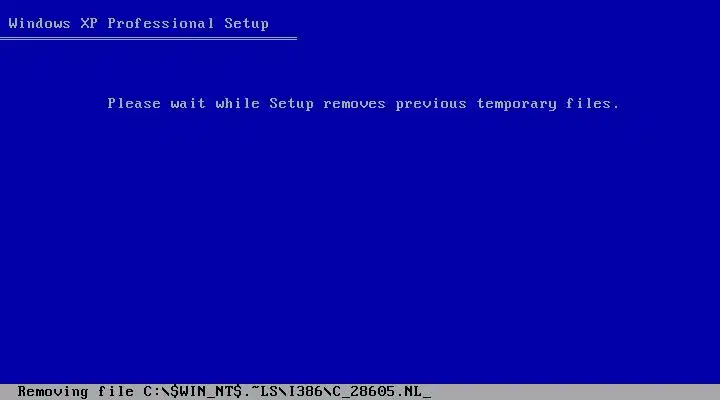The width and height of the screenshot is (720, 400).
Task: Select the XP text in the header
Action: click(x=89, y=23)
